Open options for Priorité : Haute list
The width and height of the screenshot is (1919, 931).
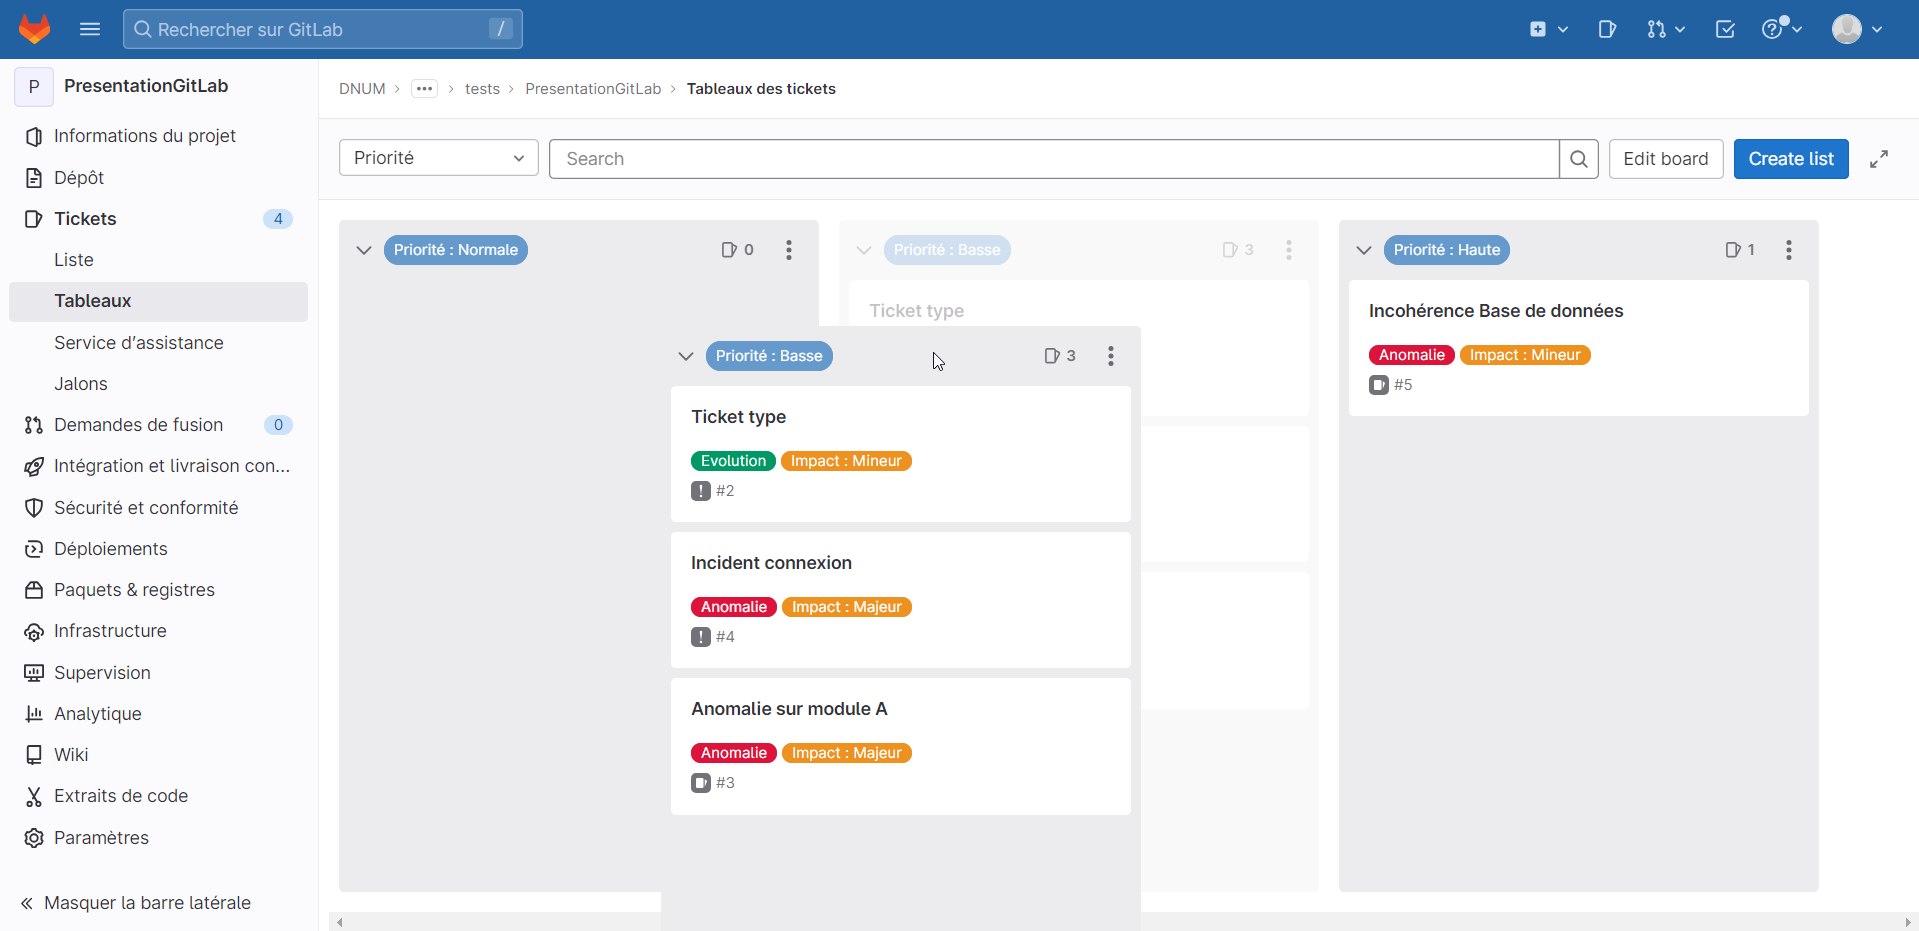click(x=1788, y=250)
